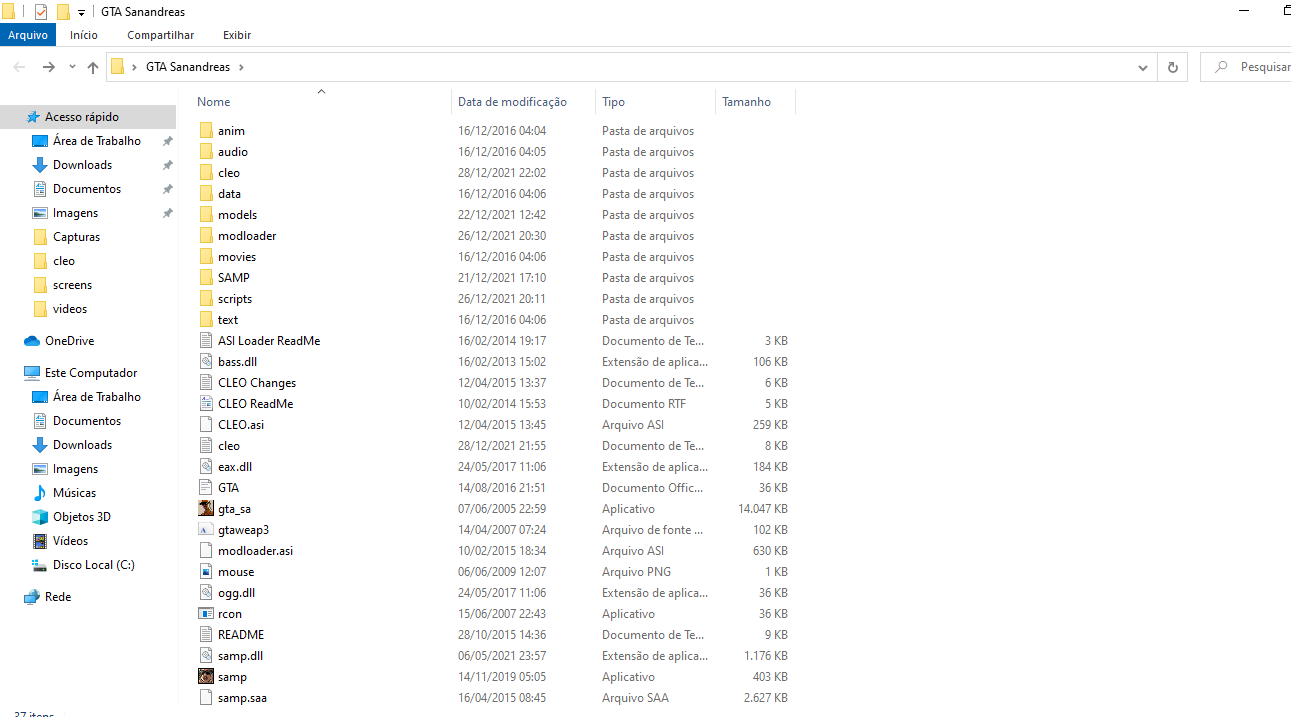Select the ASI Loader ReadMe document icon
Viewport: 1291px width, 717px height.
click(206, 341)
